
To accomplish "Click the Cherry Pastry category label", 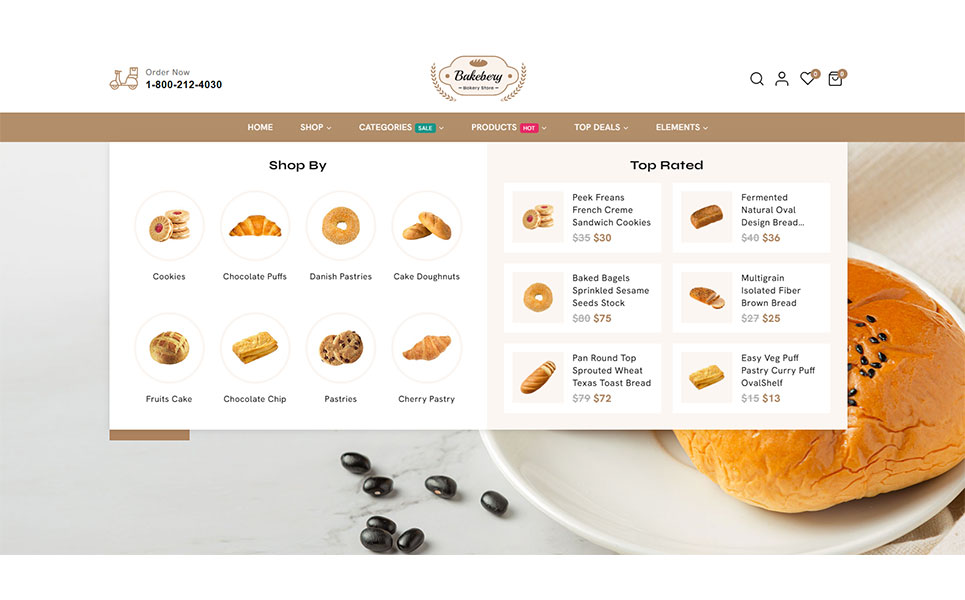I will [x=426, y=399].
